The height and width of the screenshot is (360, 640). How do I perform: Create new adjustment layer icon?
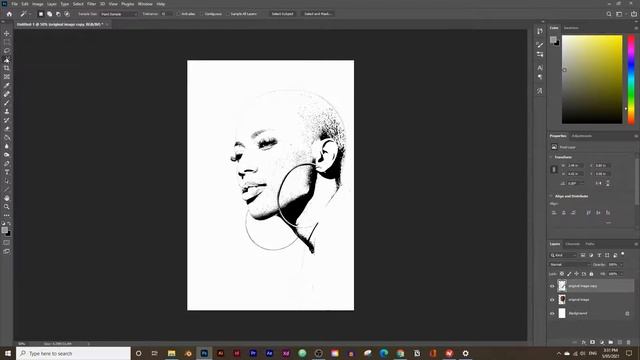(x=602, y=342)
